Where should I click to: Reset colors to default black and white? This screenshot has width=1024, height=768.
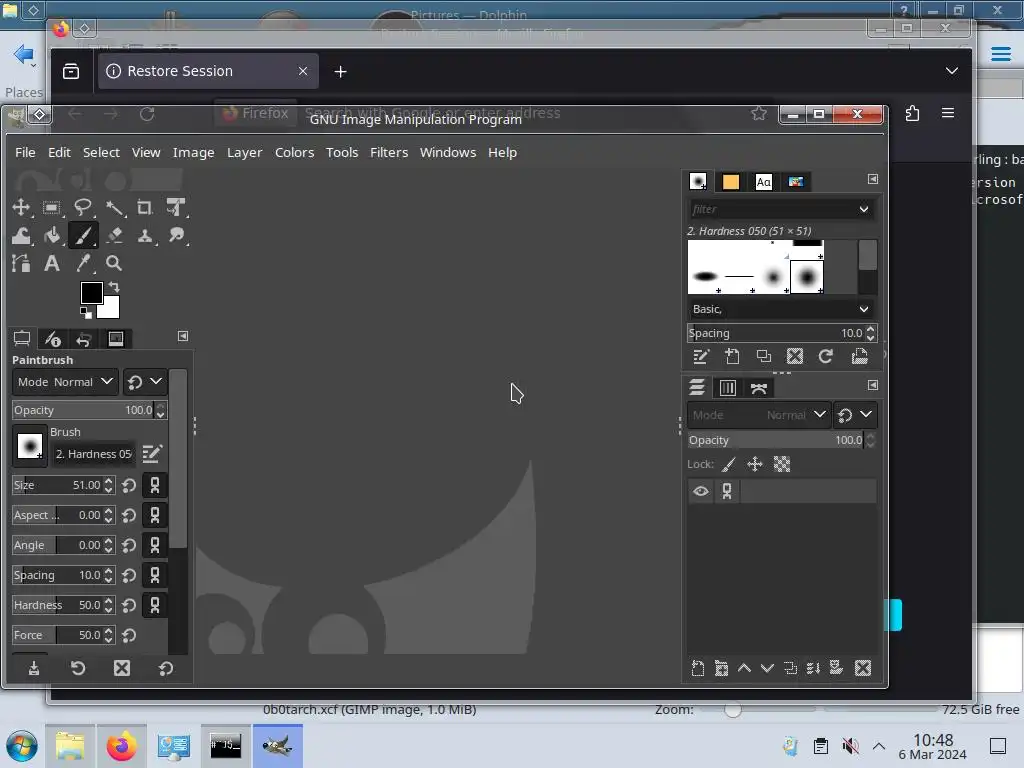(x=86, y=313)
